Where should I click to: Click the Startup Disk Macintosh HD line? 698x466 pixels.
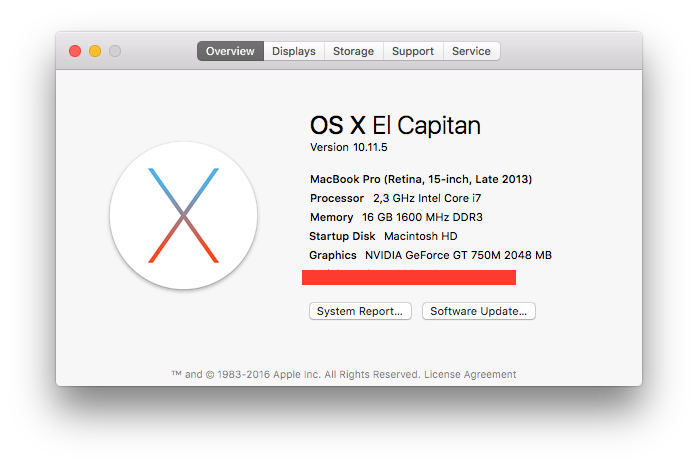(x=383, y=236)
